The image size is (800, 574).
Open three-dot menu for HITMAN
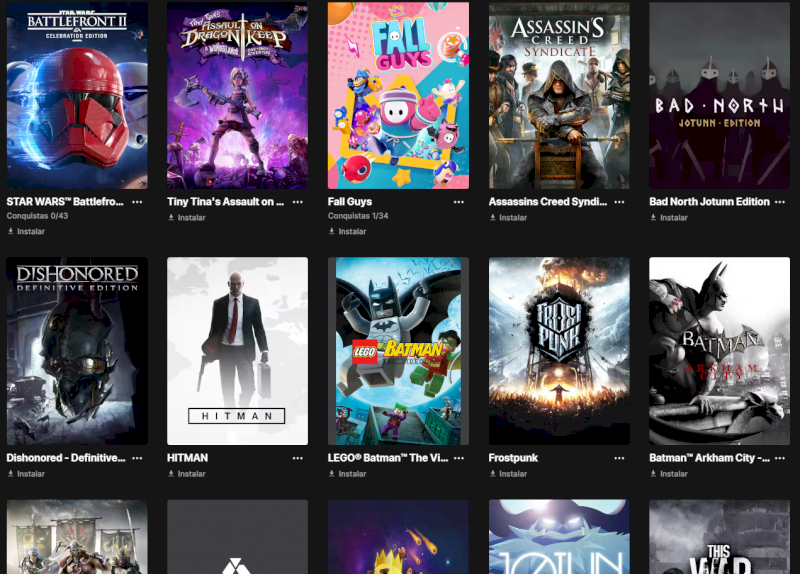(298, 458)
